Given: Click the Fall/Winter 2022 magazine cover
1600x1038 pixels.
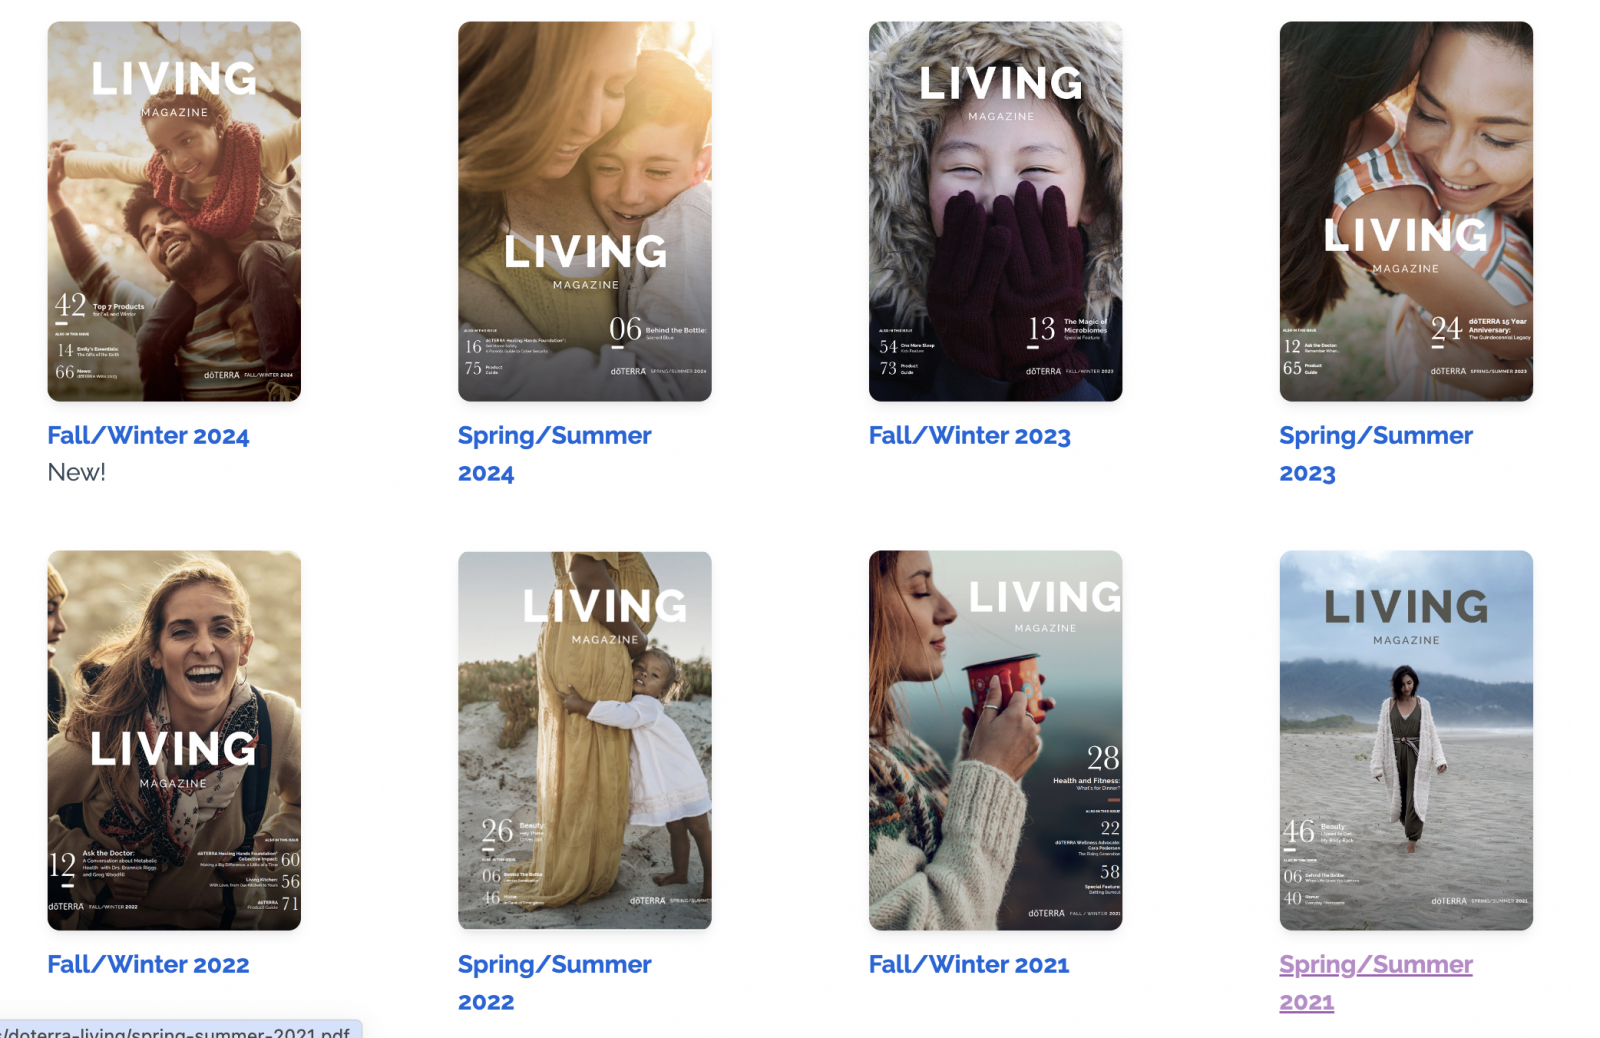Looking at the screenshot, I should point(174,740).
